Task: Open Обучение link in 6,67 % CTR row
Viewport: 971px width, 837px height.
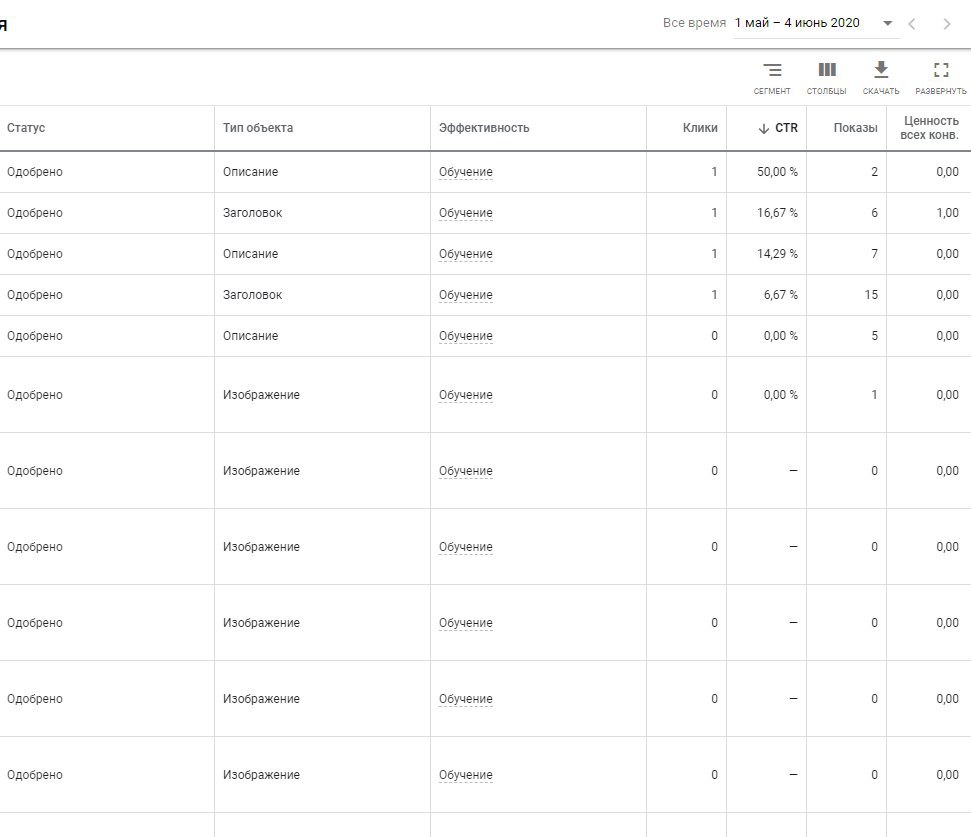Action: tap(466, 295)
